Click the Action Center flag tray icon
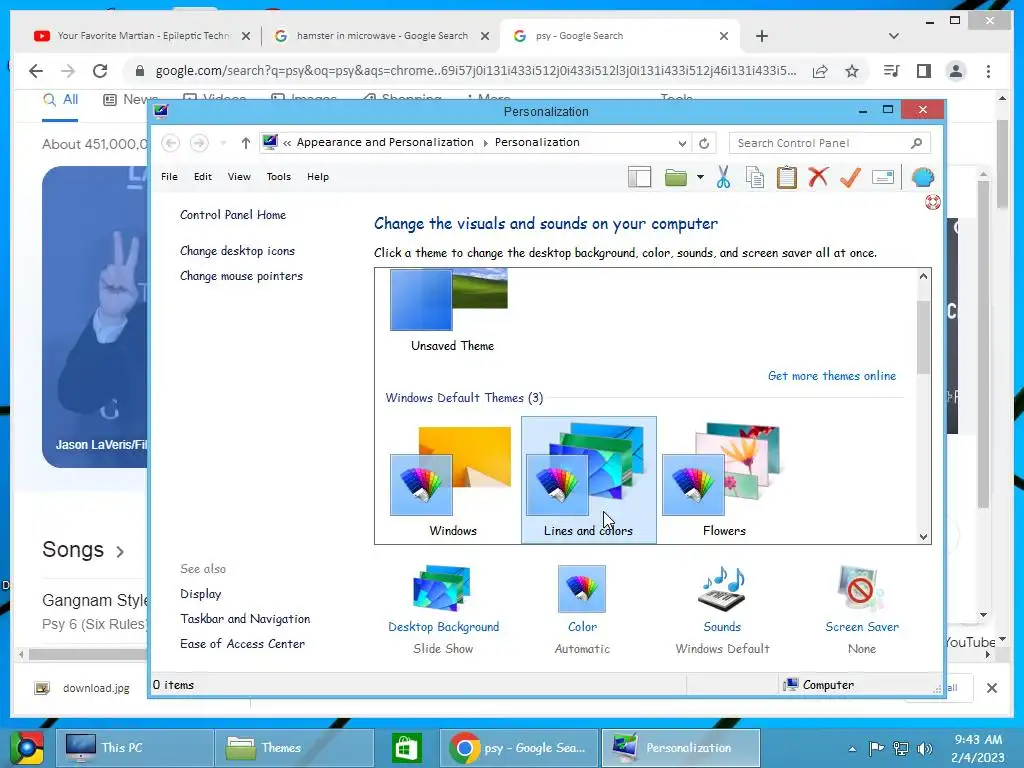The width and height of the screenshot is (1024, 768). click(x=876, y=749)
